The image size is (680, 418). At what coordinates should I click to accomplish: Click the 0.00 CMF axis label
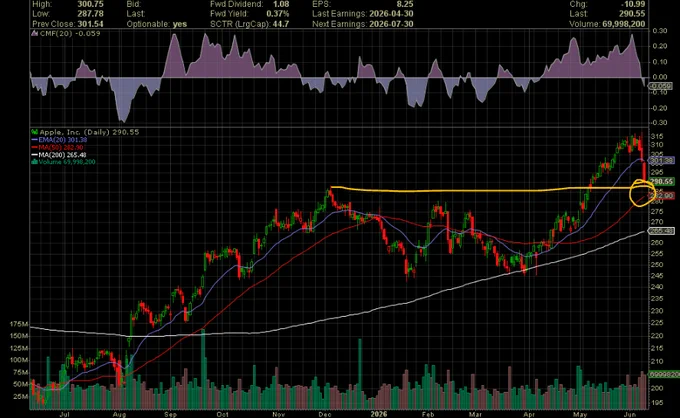pos(660,77)
